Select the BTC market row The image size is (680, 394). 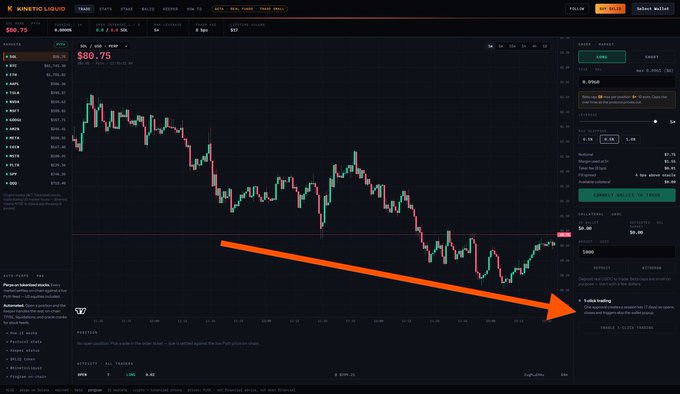[x=36, y=65]
